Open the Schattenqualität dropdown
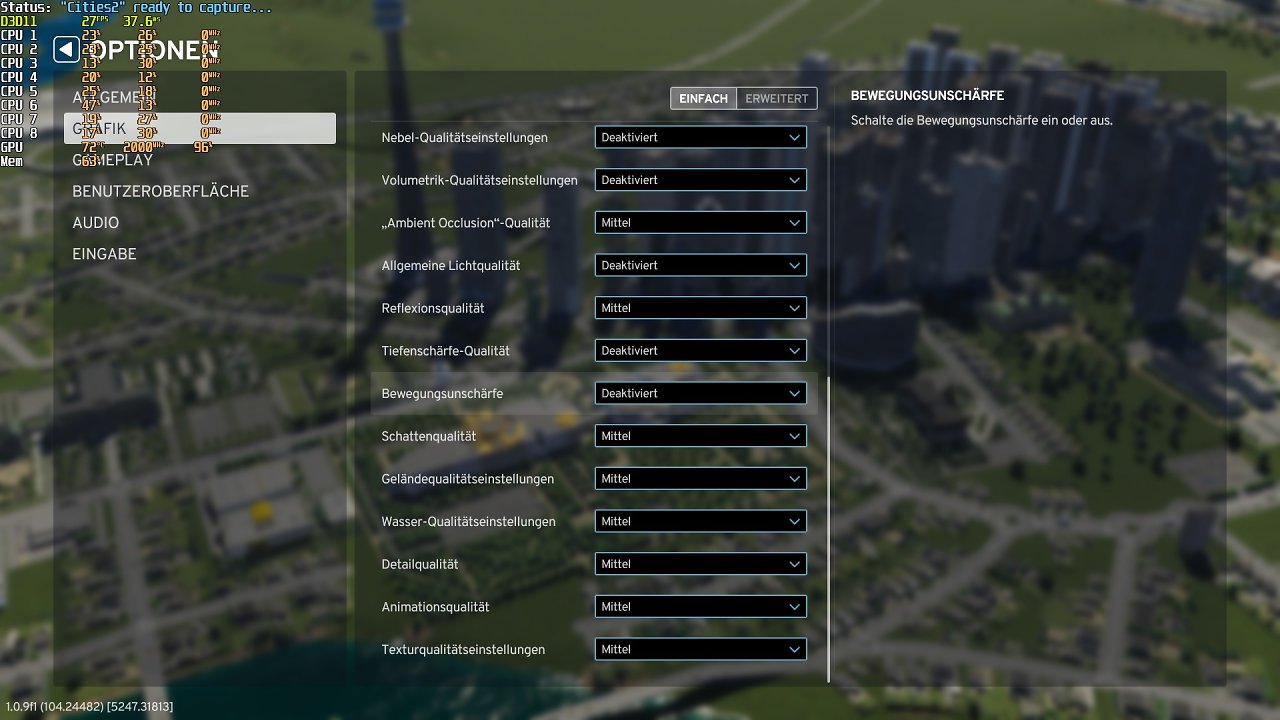 pyautogui.click(x=701, y=436)
